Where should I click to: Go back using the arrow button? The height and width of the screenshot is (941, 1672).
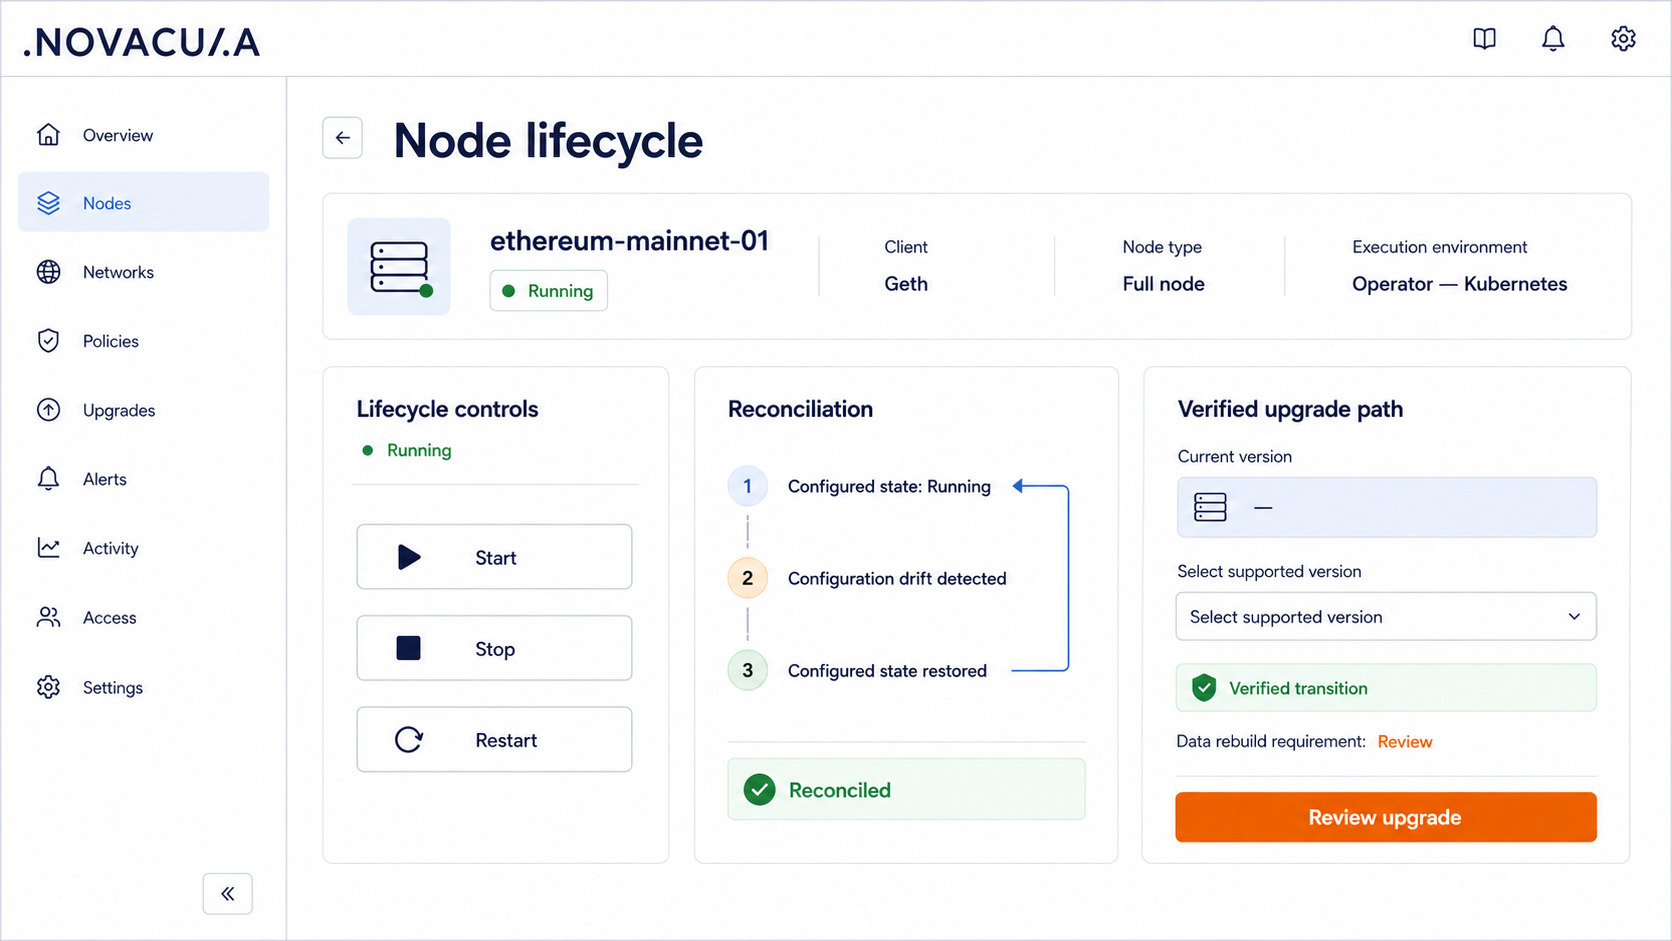(342, 138)
